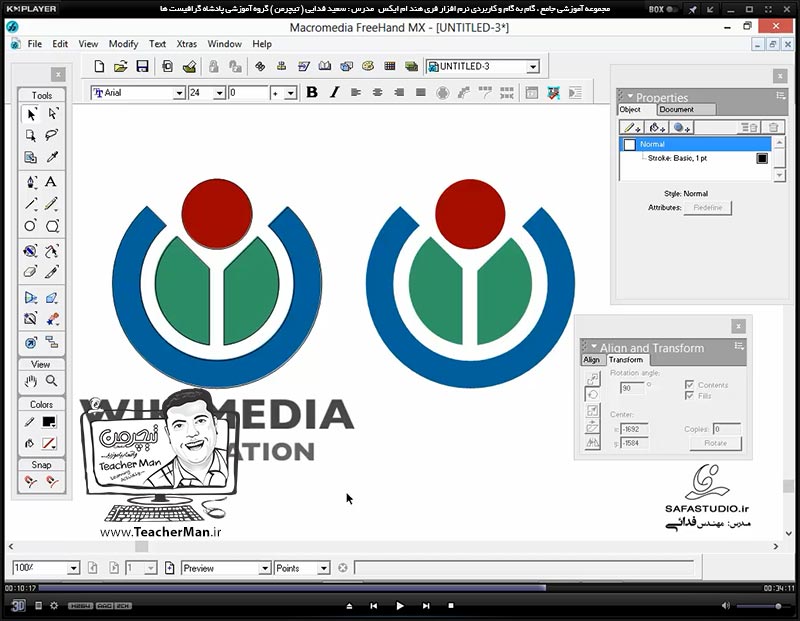Toggle the Fills checkbox
The height and width of the screenshot is (621, 800).
coord(689,395)
